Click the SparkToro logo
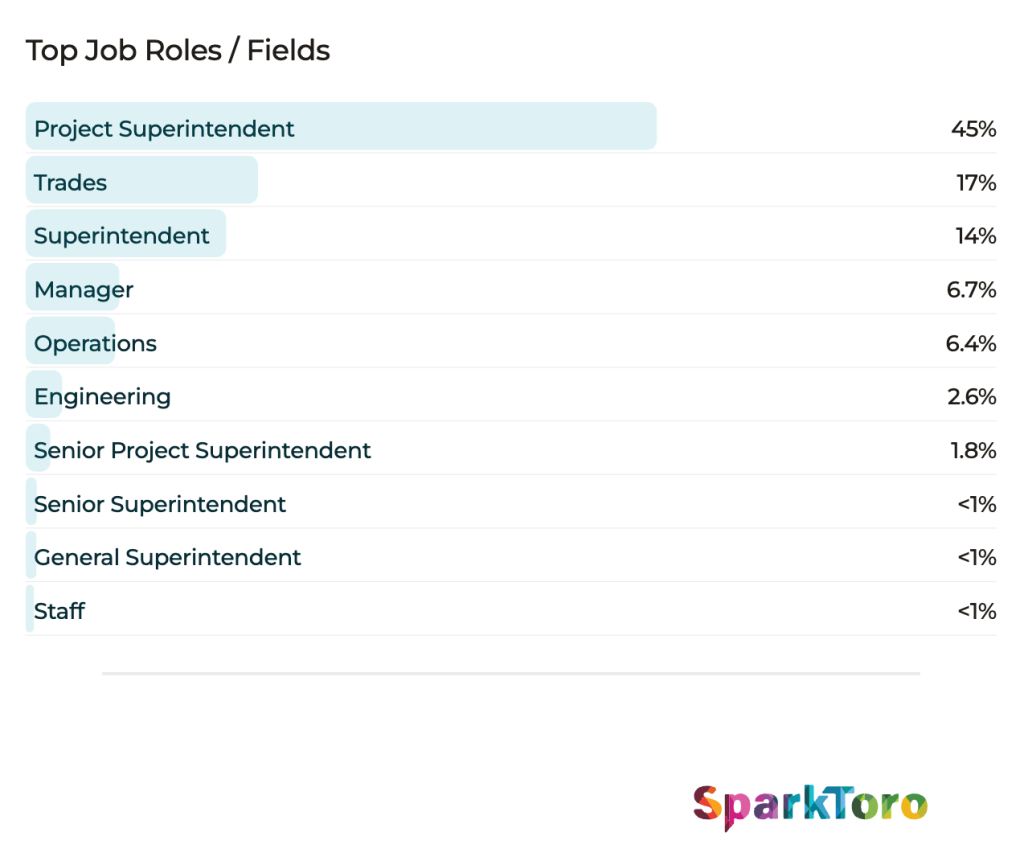Screen dimensions: 1024x865 (810, 806)
